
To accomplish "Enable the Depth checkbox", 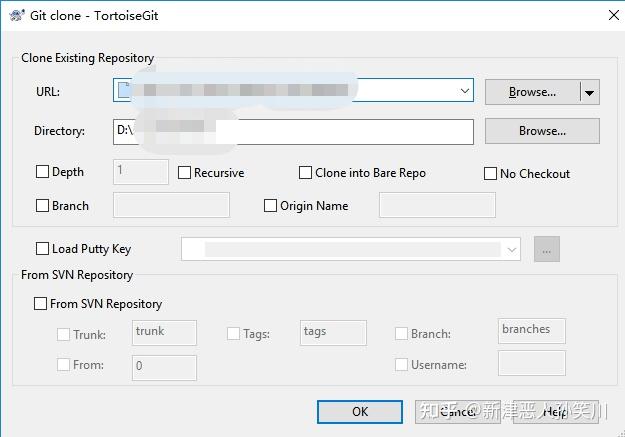I will pyautogui.click(x=42, y=172).
